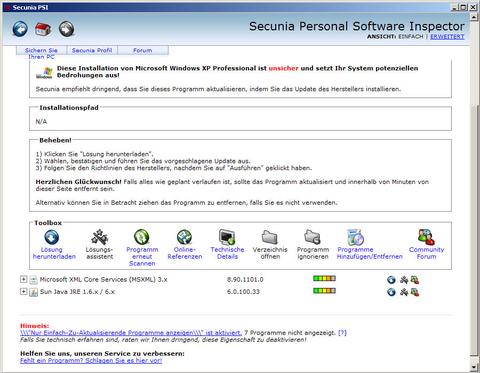480x373 pixels.
Task: Expand the Microsoft XML Core Services row
Action: tap(23, 279)
